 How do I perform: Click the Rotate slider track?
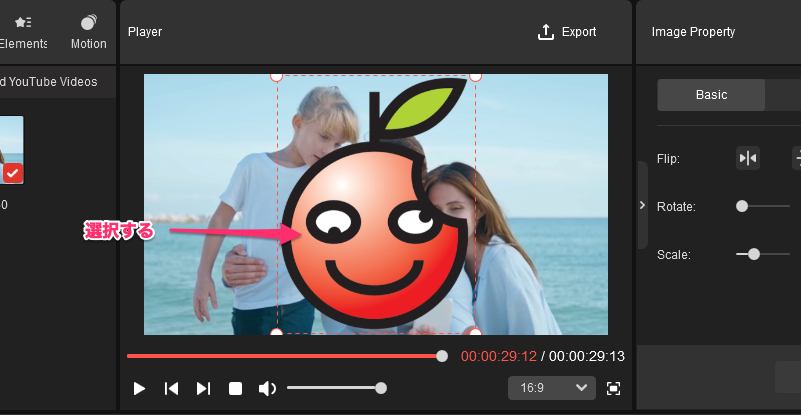point(770,206)
